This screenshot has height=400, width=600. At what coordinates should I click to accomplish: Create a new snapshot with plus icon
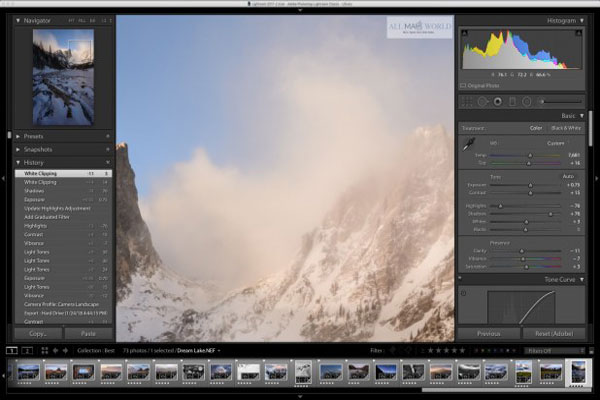108,148
